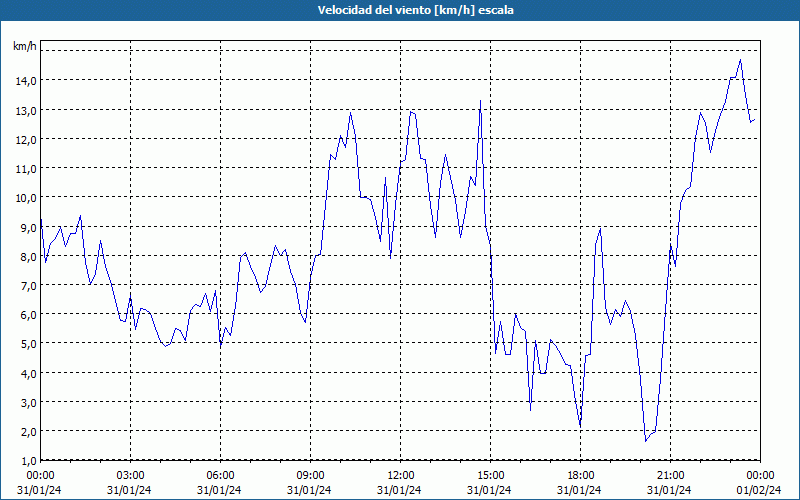The width and height of the screenshot is (800, 500).
Task: Click the "31/01/24" date under 12:00
Action: (x=401, y=490)
